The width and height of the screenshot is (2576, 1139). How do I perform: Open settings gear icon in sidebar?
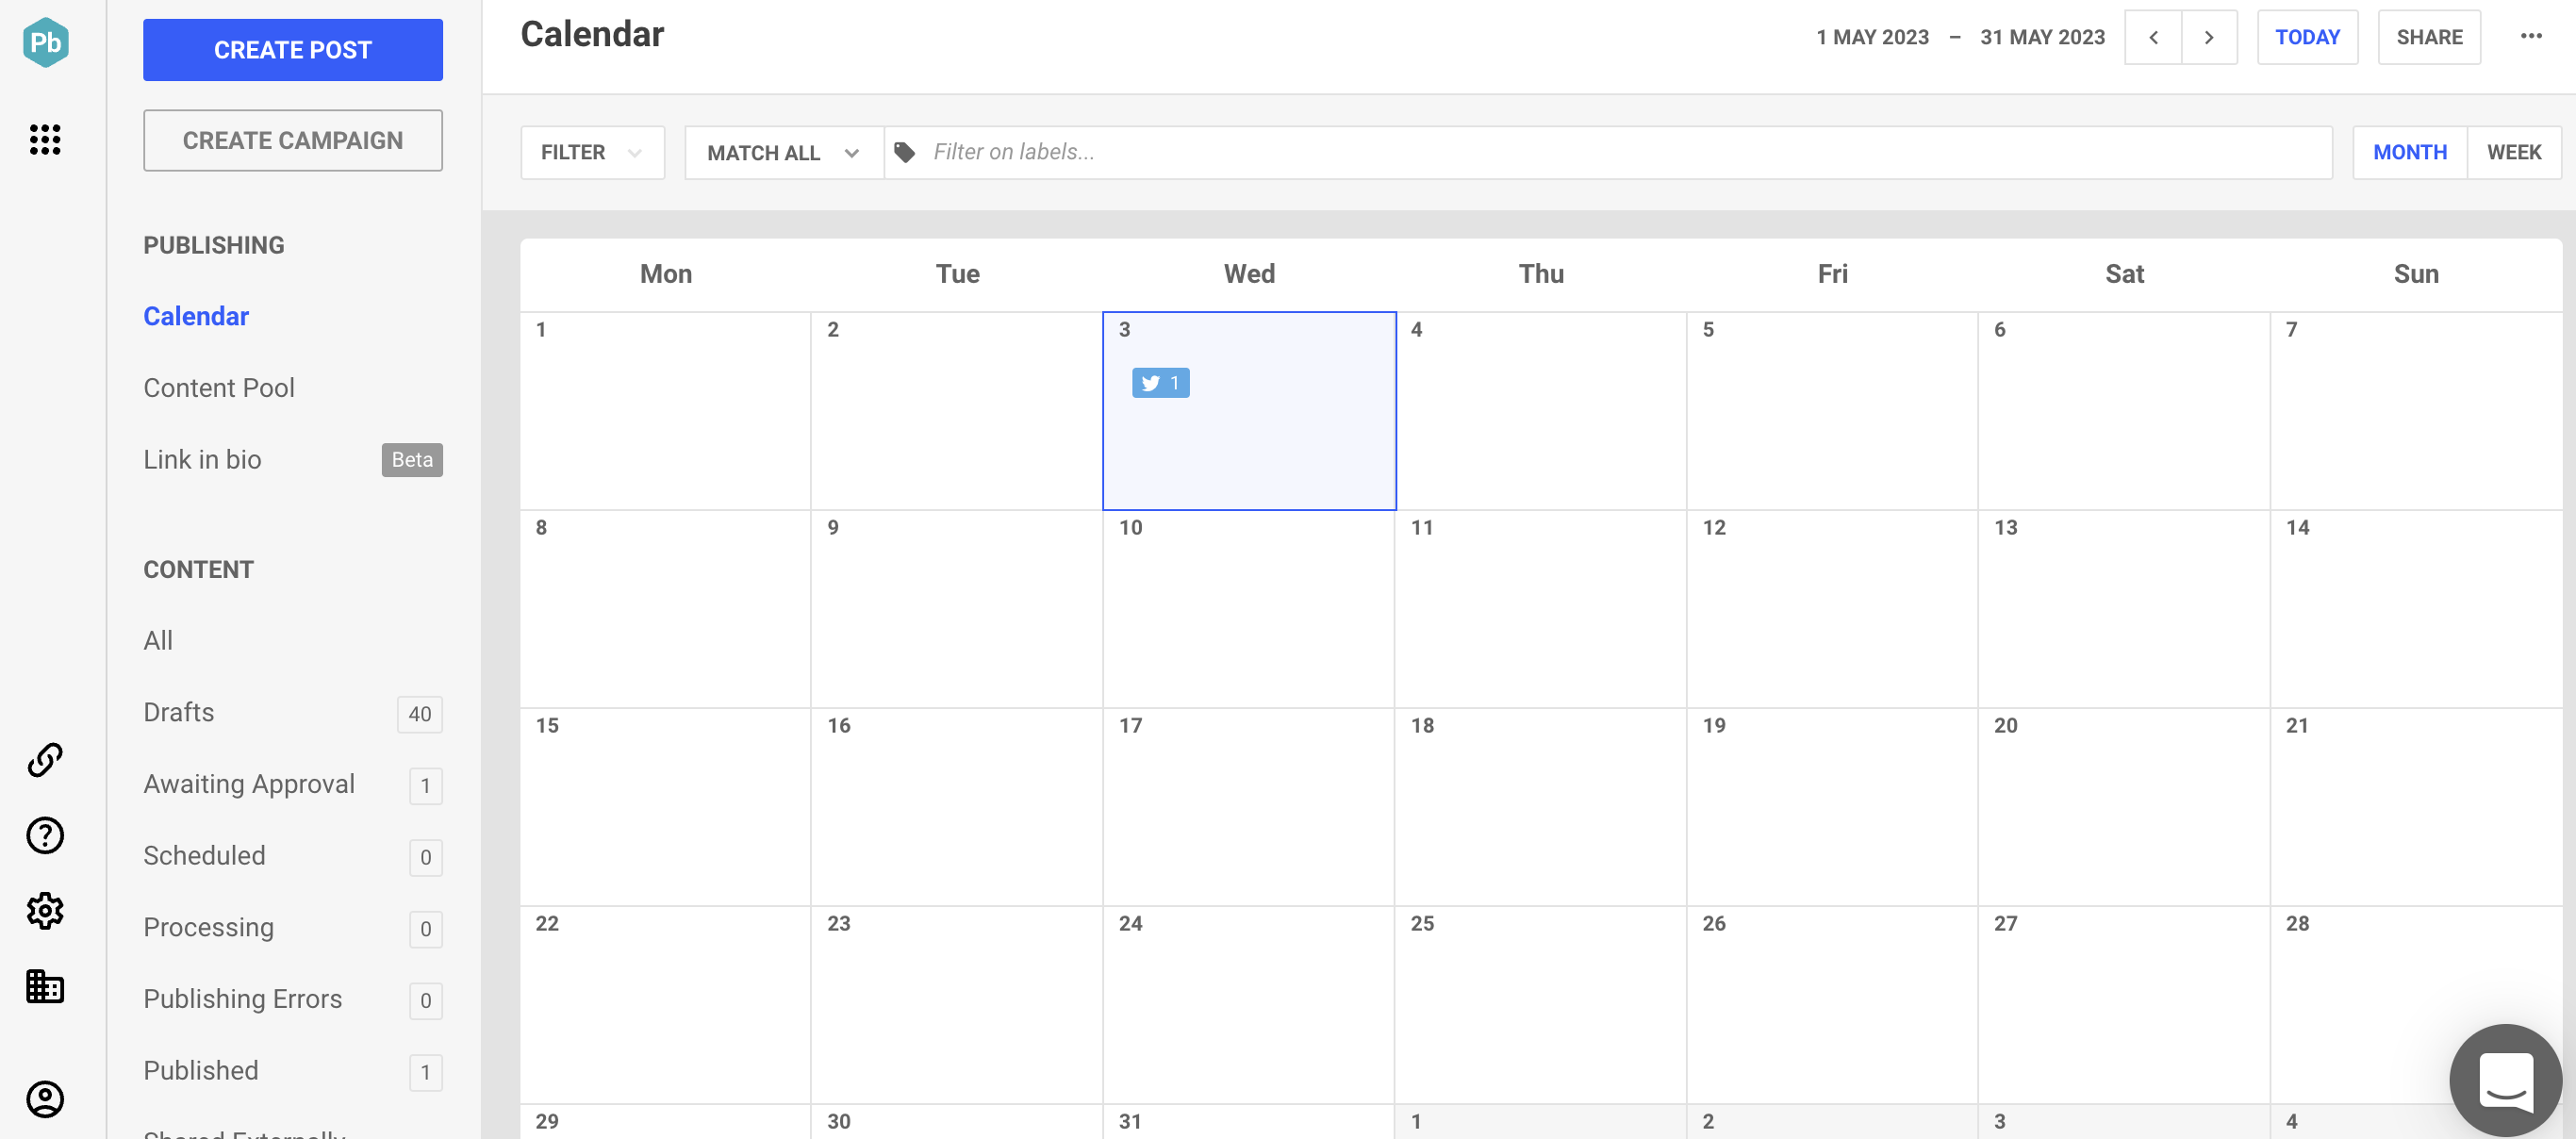45,911
